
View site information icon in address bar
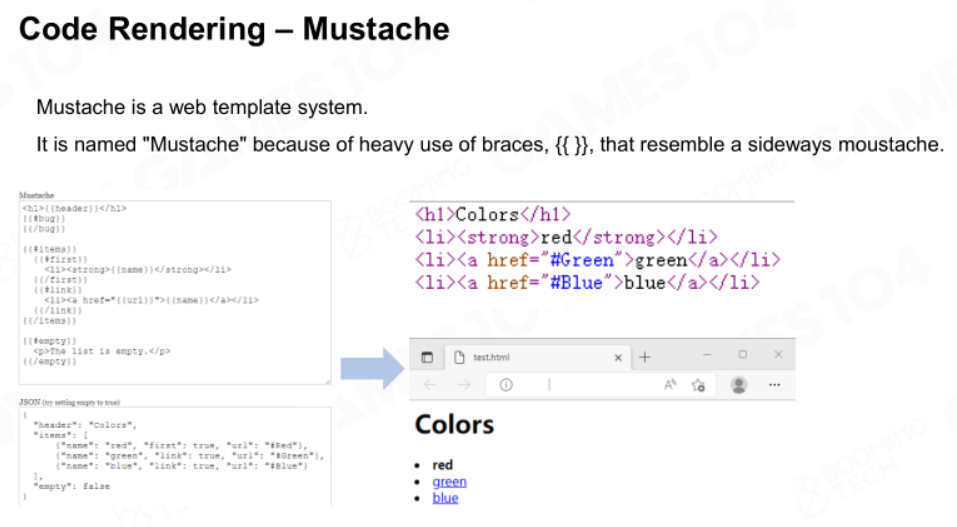coord(506,385)
